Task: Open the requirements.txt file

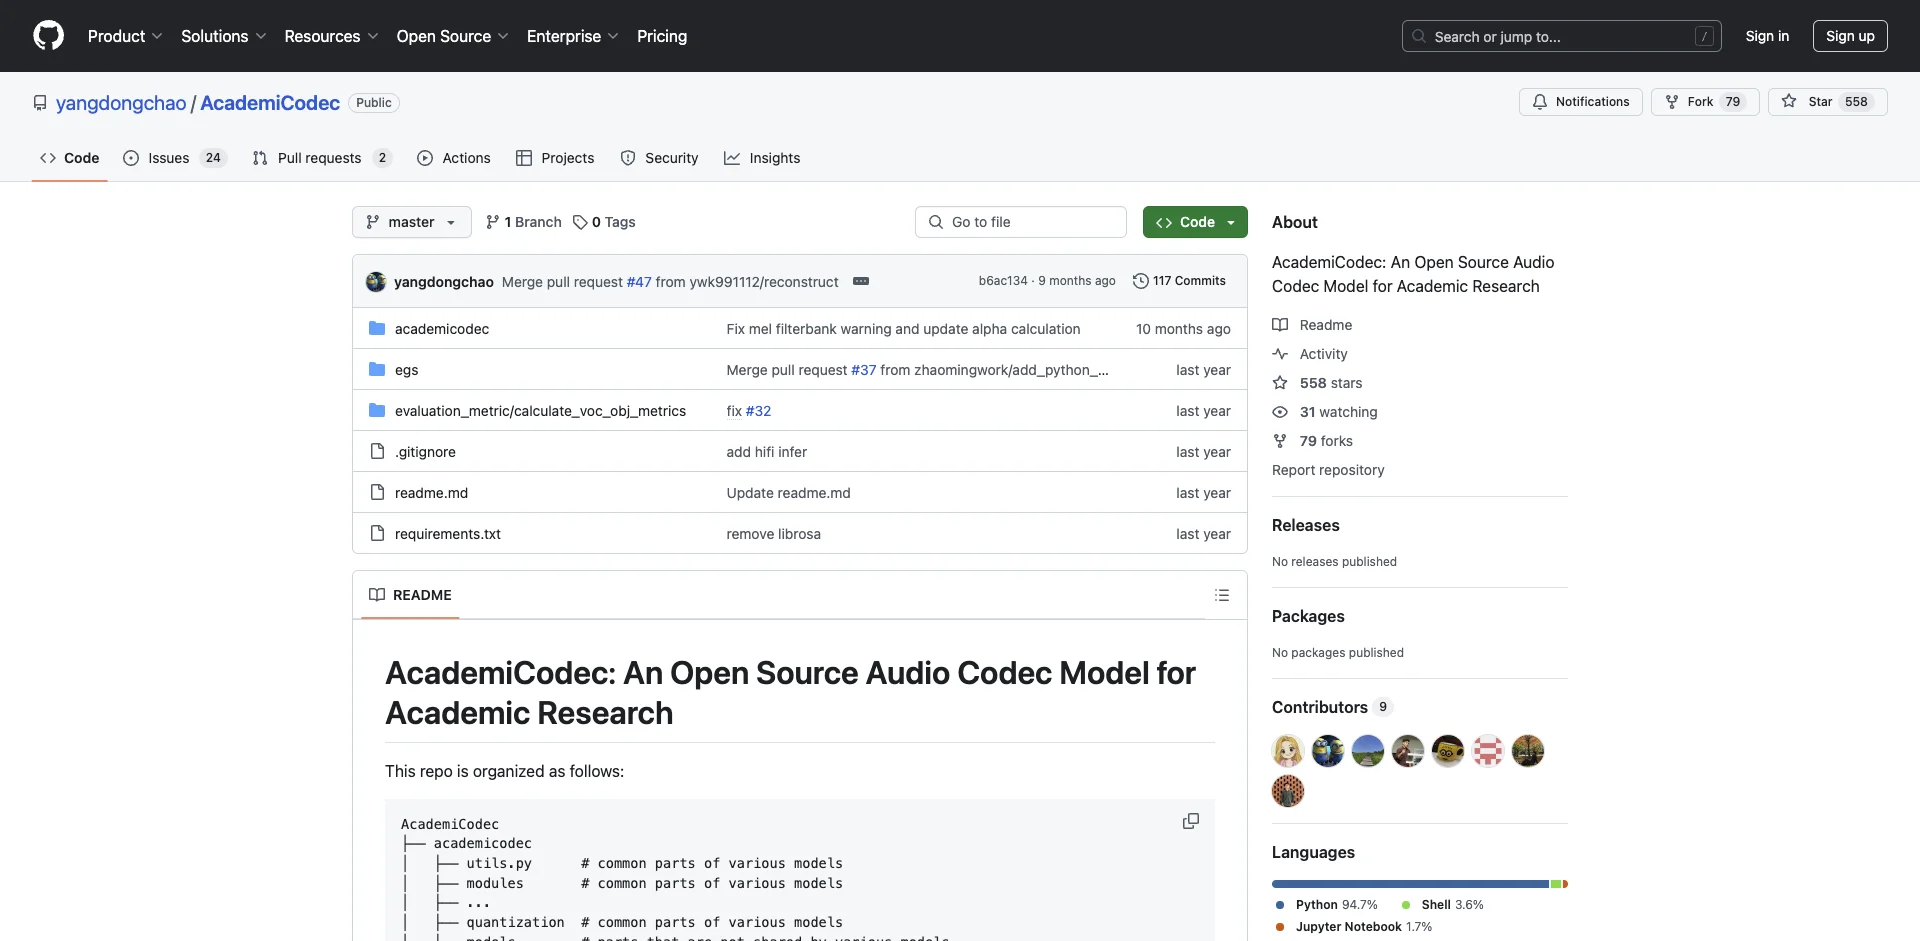Action: (x=447, y=534)
